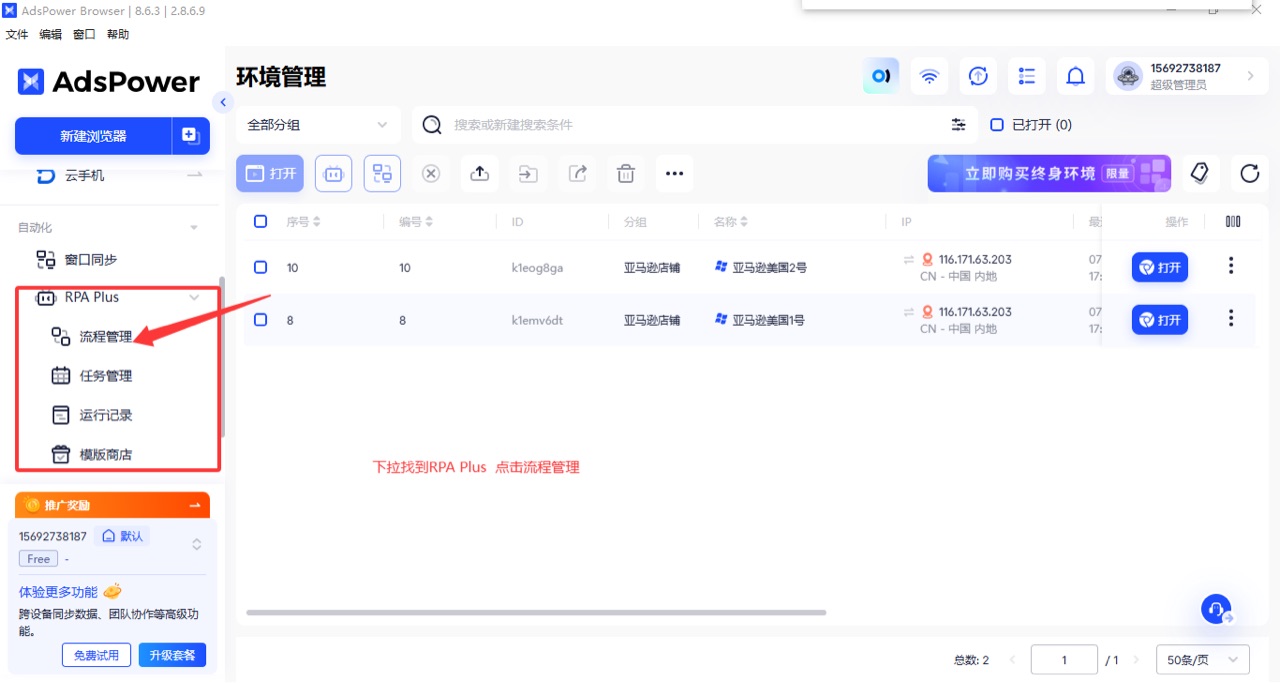Check the row for 亚马逊美国2号
This screenshot has height=683, width=1280.
pyautogui.click(x=260, y=268)
